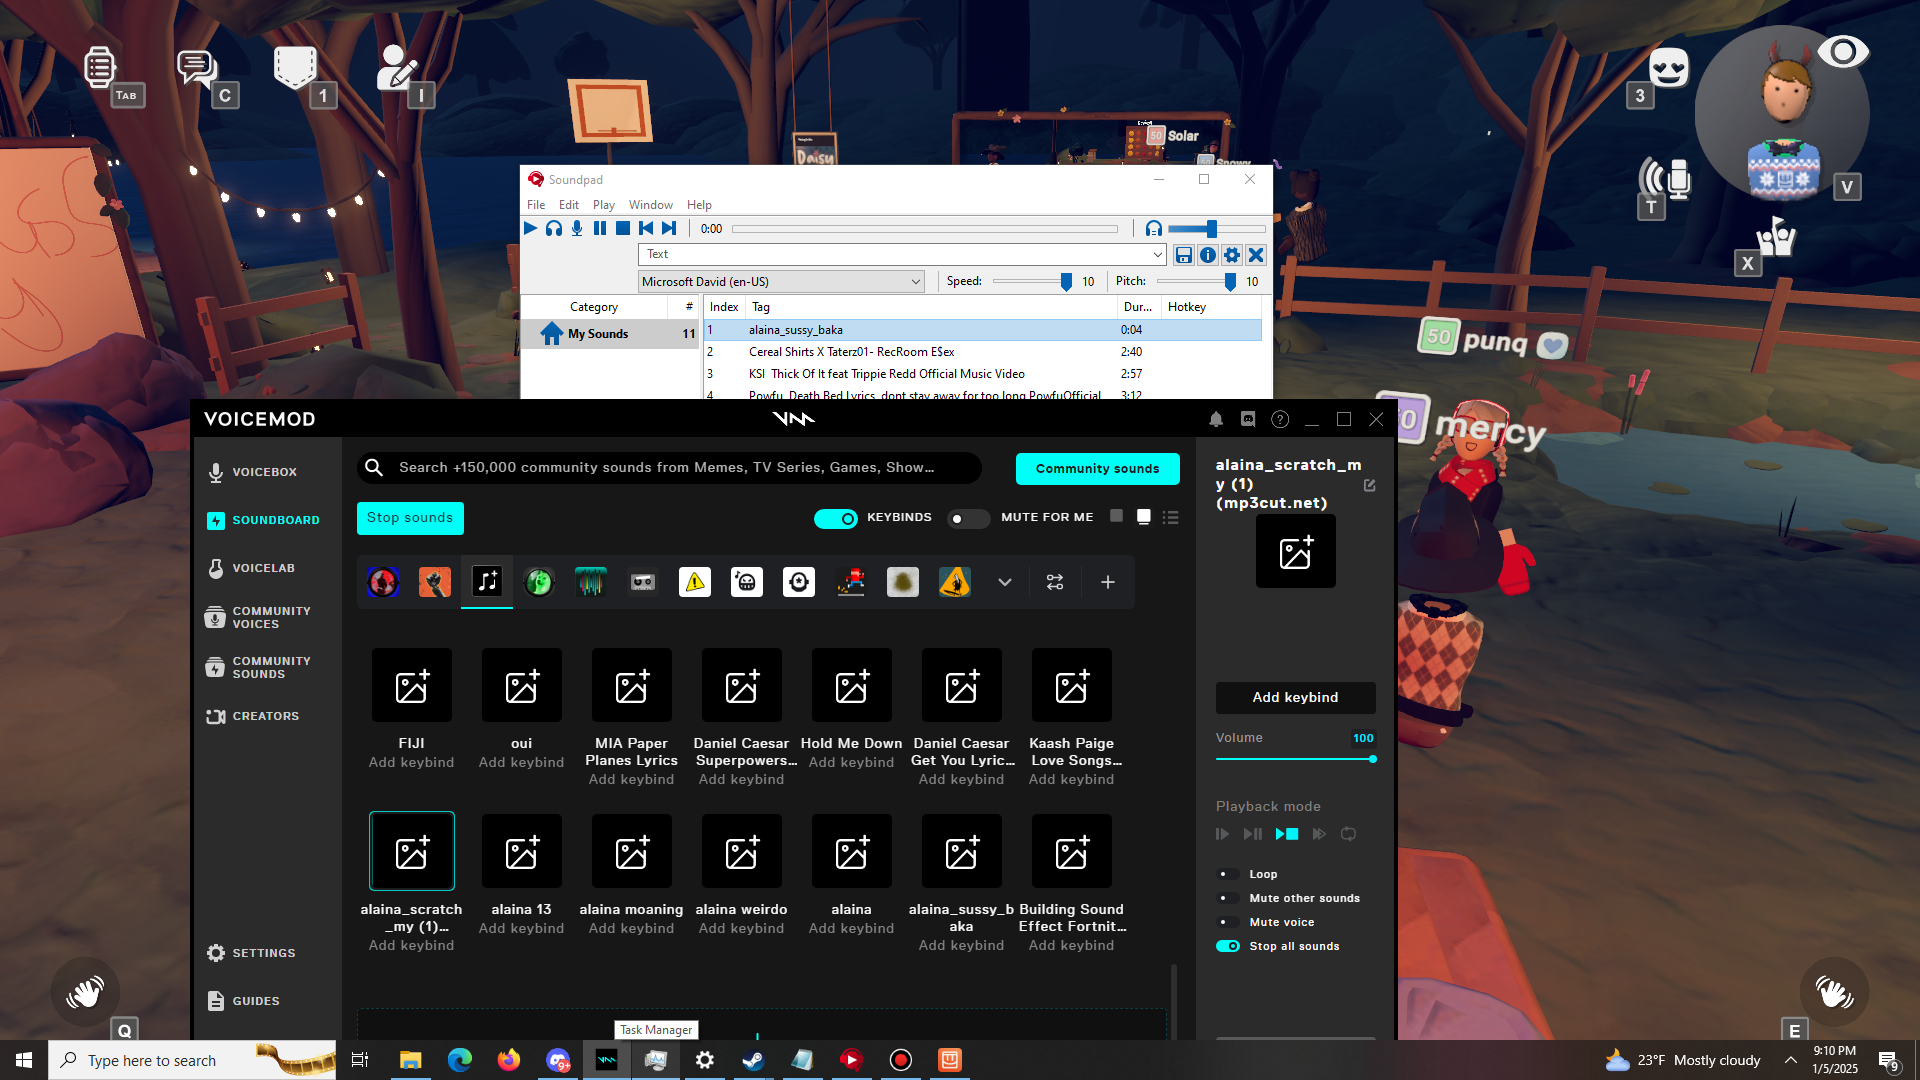Open the soundboard reorder settings icon
The width and height of the screenshot is (1920, 1080).
(x=1055, y=582)
